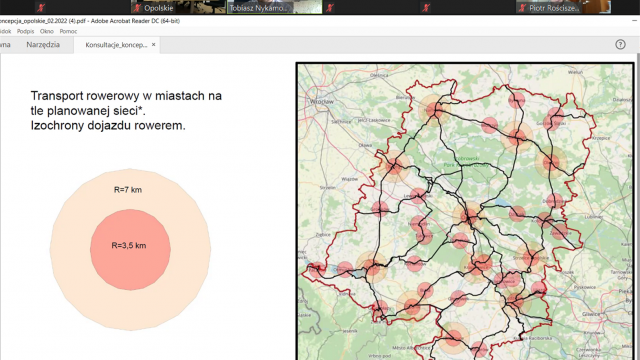
Task: Click the muted microphone icon on Opolskie tile
Action: pyautogui.click(x=138, y=8)
